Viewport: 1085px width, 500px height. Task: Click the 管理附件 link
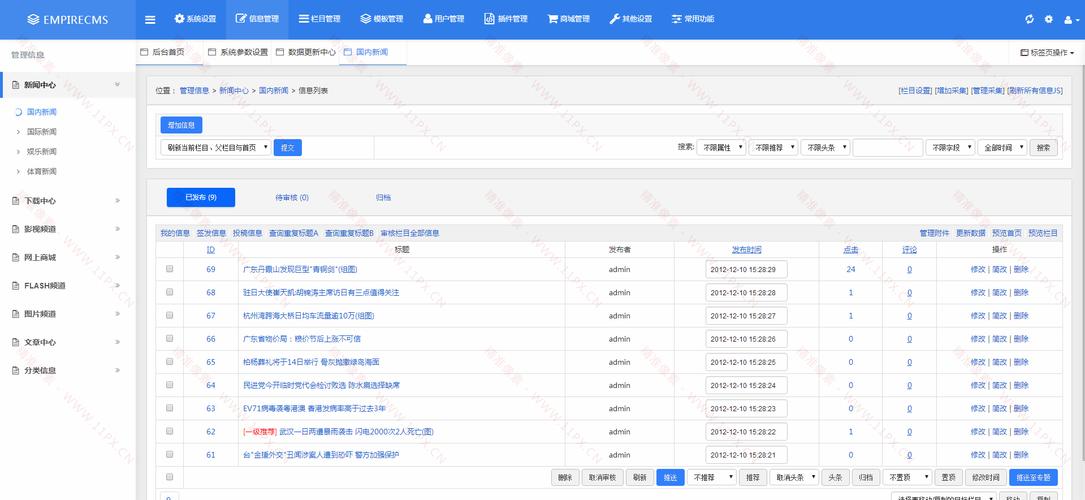[934, 234]
